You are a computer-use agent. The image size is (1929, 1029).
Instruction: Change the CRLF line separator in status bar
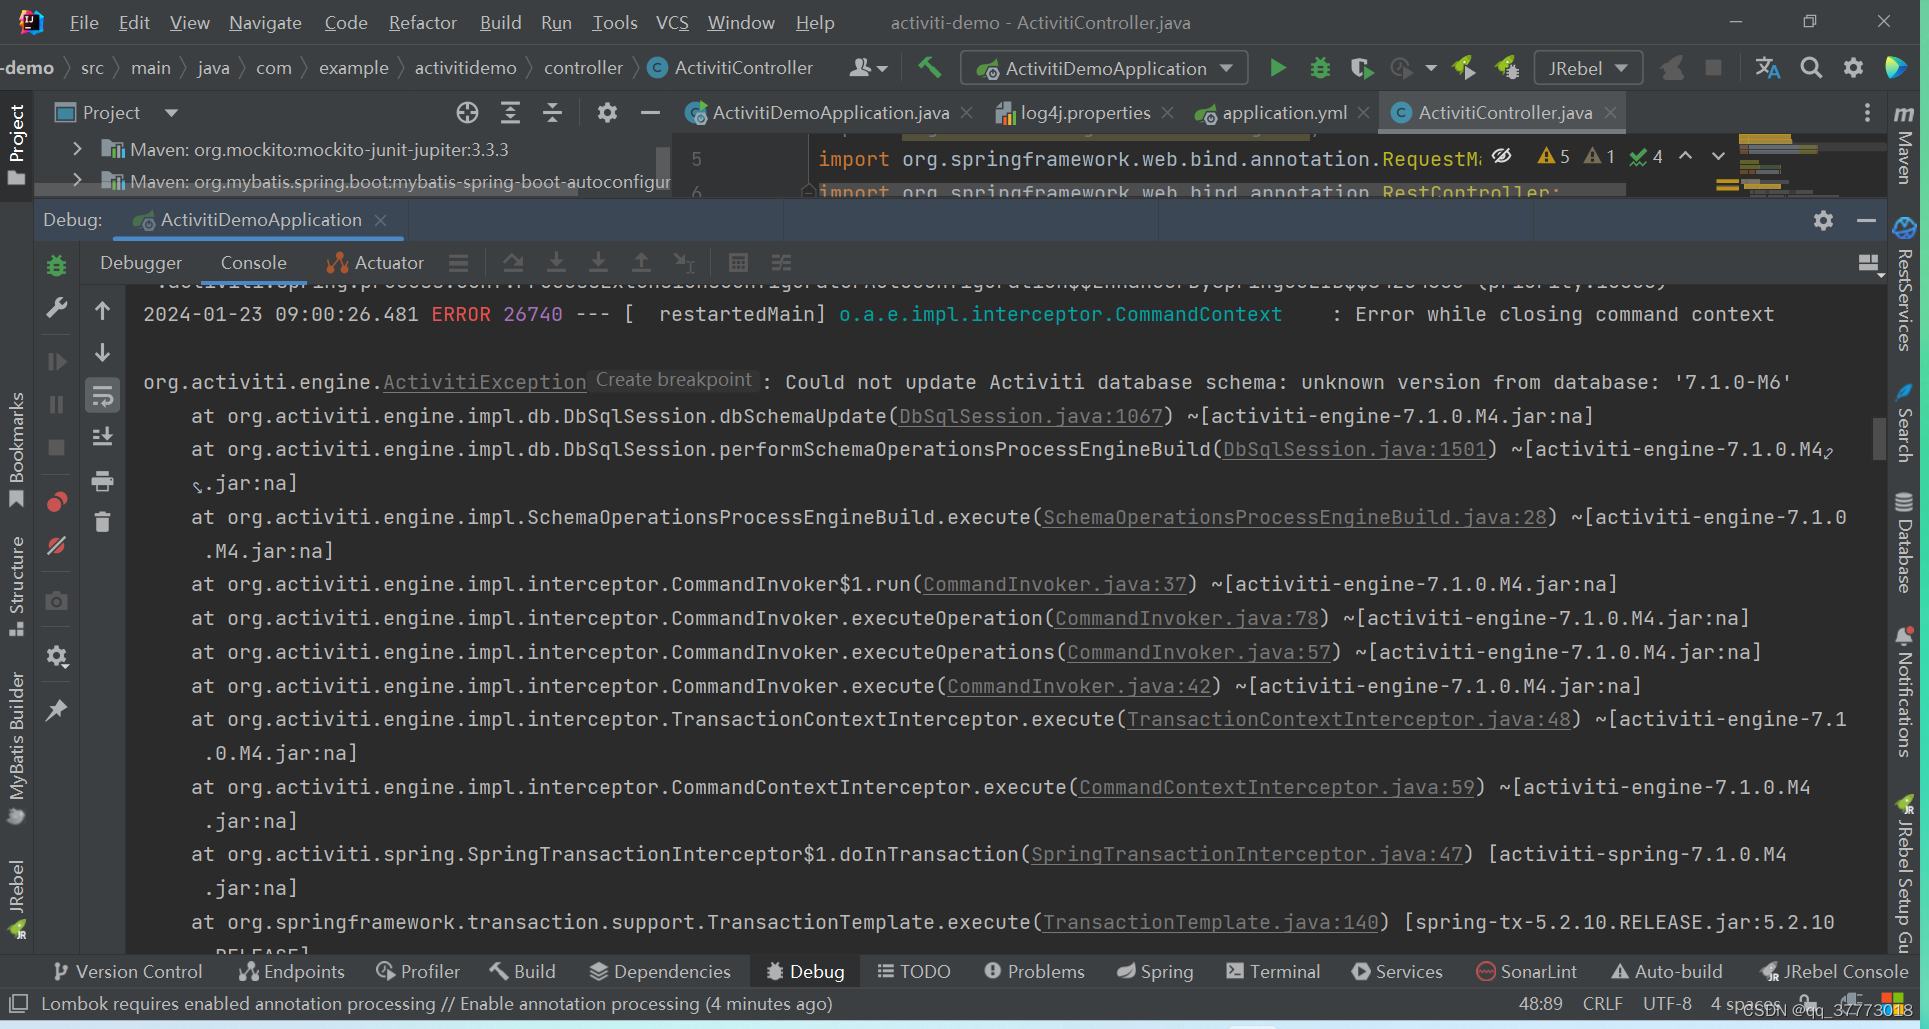coord(1602,1003)
